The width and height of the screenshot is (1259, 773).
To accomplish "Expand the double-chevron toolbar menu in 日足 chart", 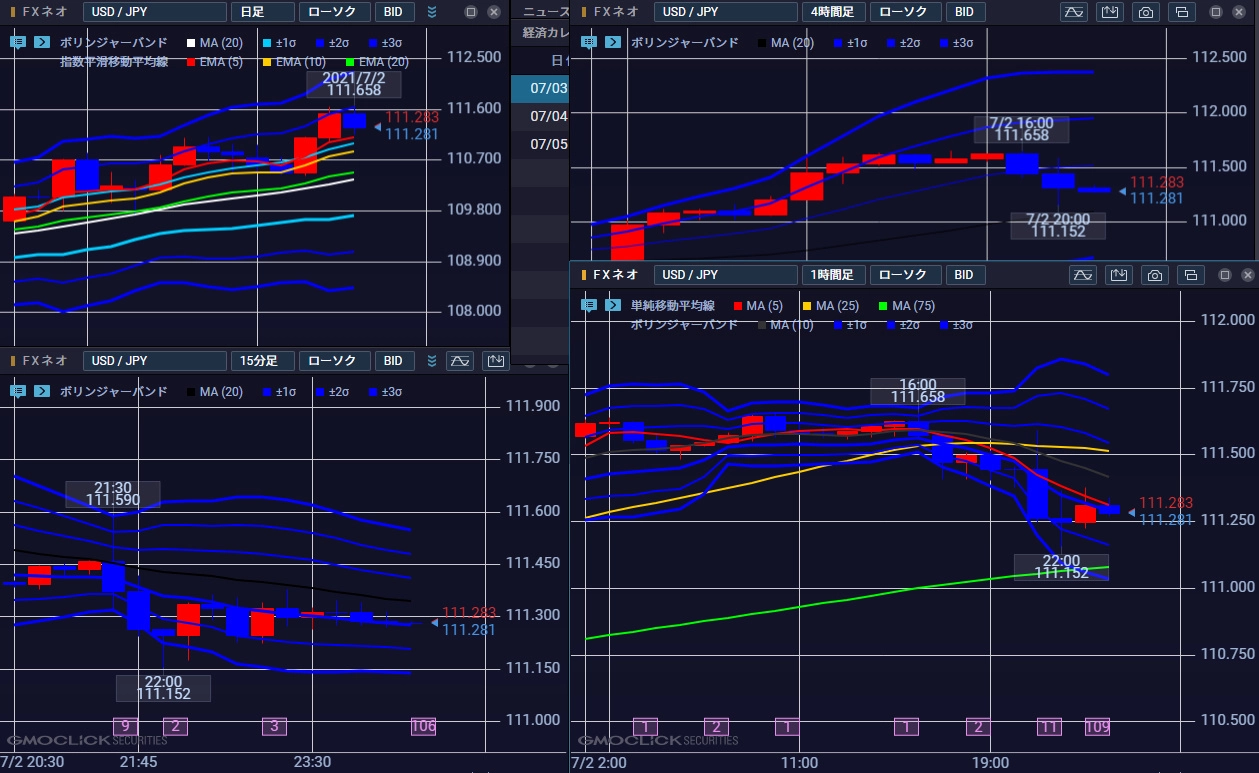I will 432,12.
